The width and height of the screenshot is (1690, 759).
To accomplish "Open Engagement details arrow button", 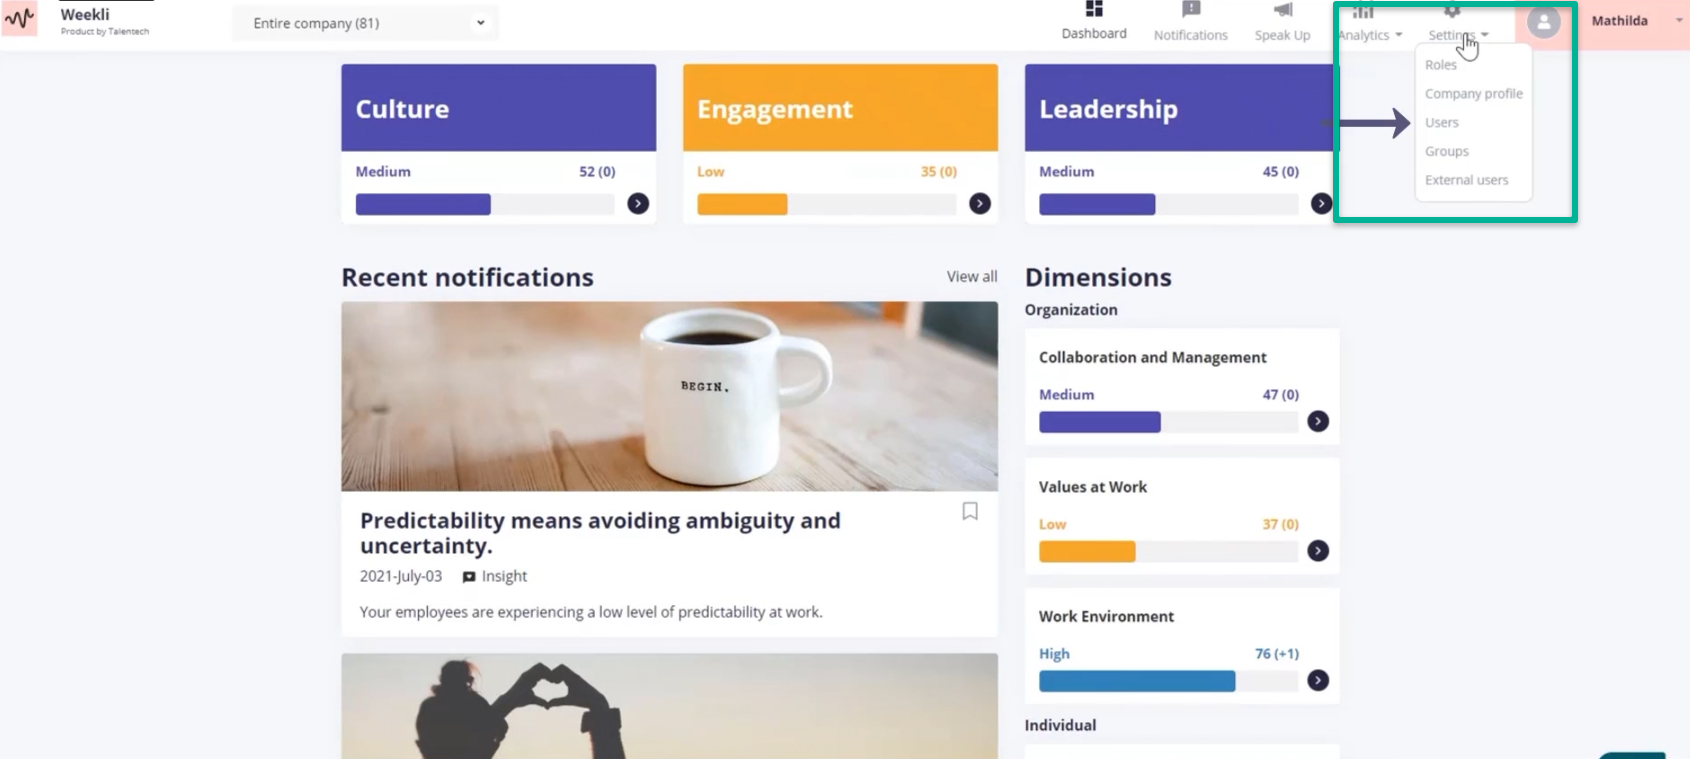I will tap(980, 204).
